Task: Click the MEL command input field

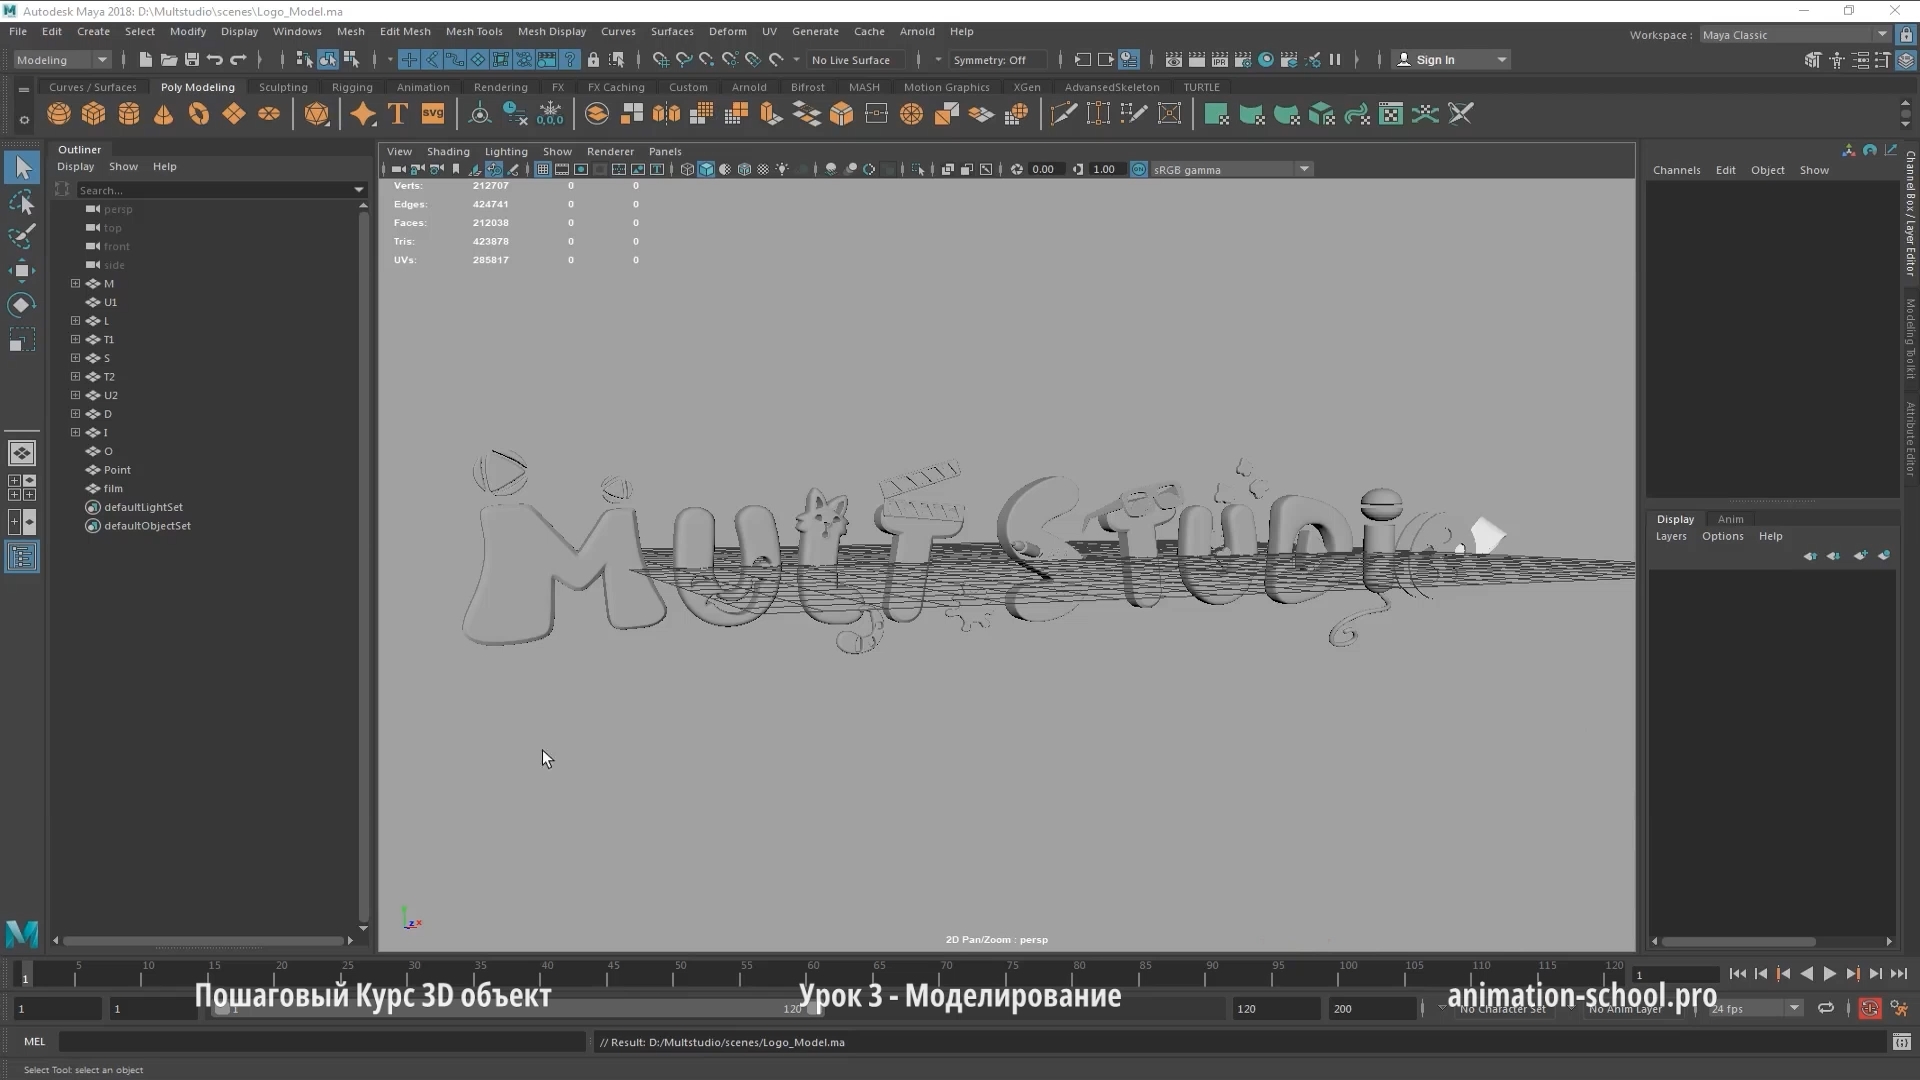Action: [322, 1042]
